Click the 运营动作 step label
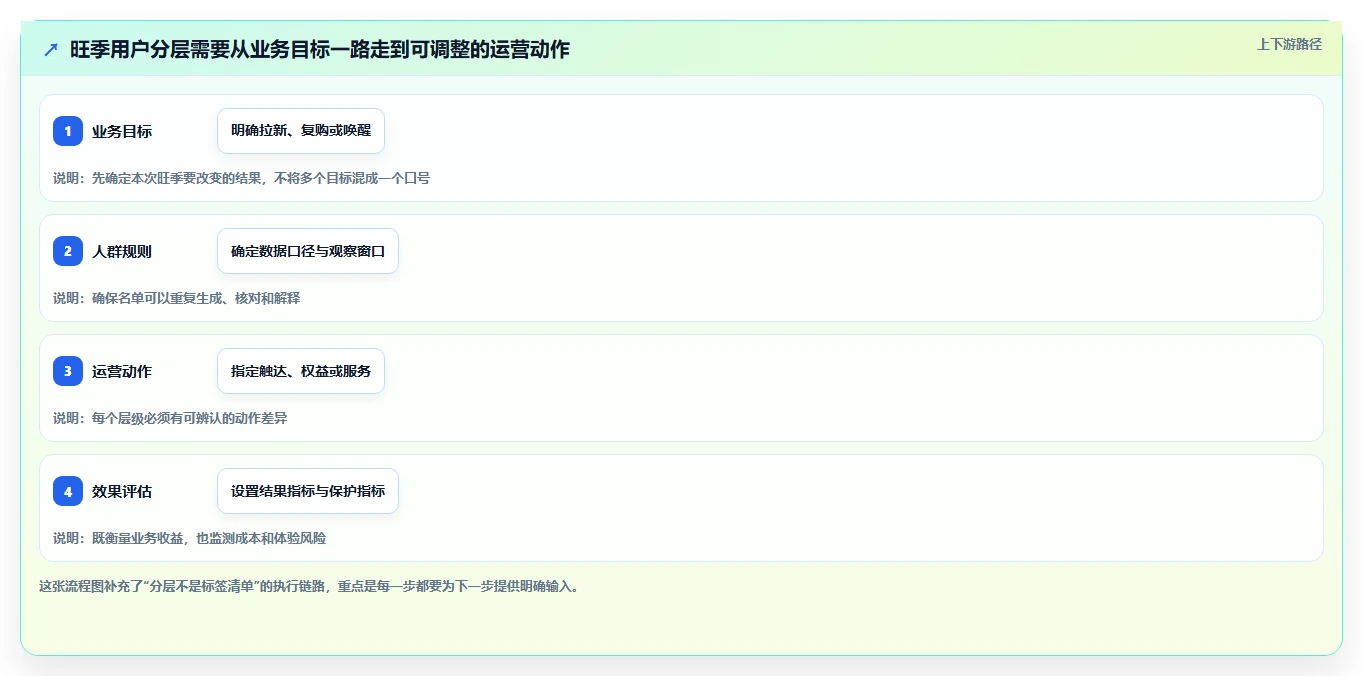 (x=122, y=371)
